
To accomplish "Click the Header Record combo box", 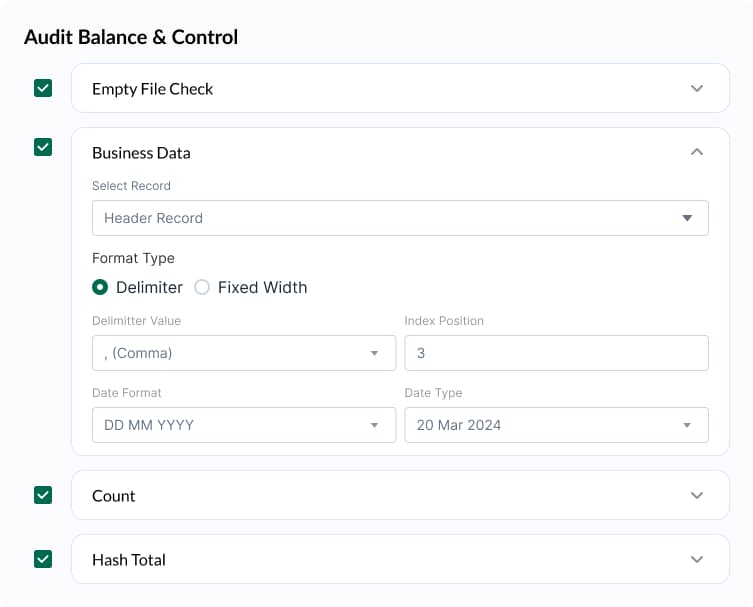I will tap(400, 218).
